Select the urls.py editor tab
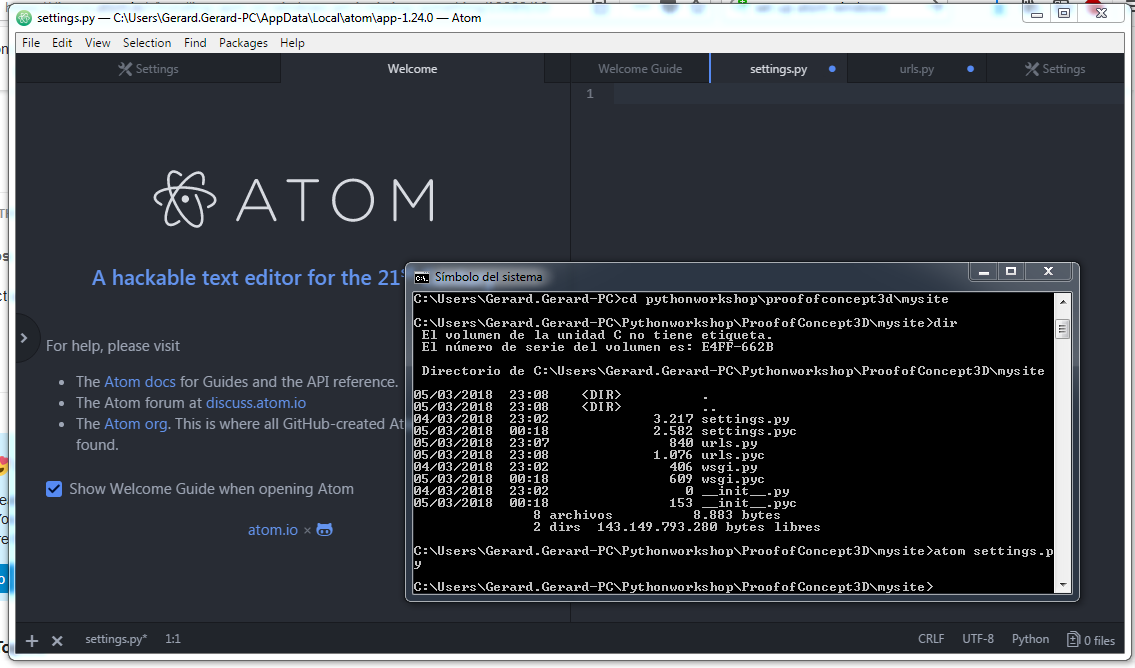The height and width of the screenshot is (668, 1135). click(916, 69)
